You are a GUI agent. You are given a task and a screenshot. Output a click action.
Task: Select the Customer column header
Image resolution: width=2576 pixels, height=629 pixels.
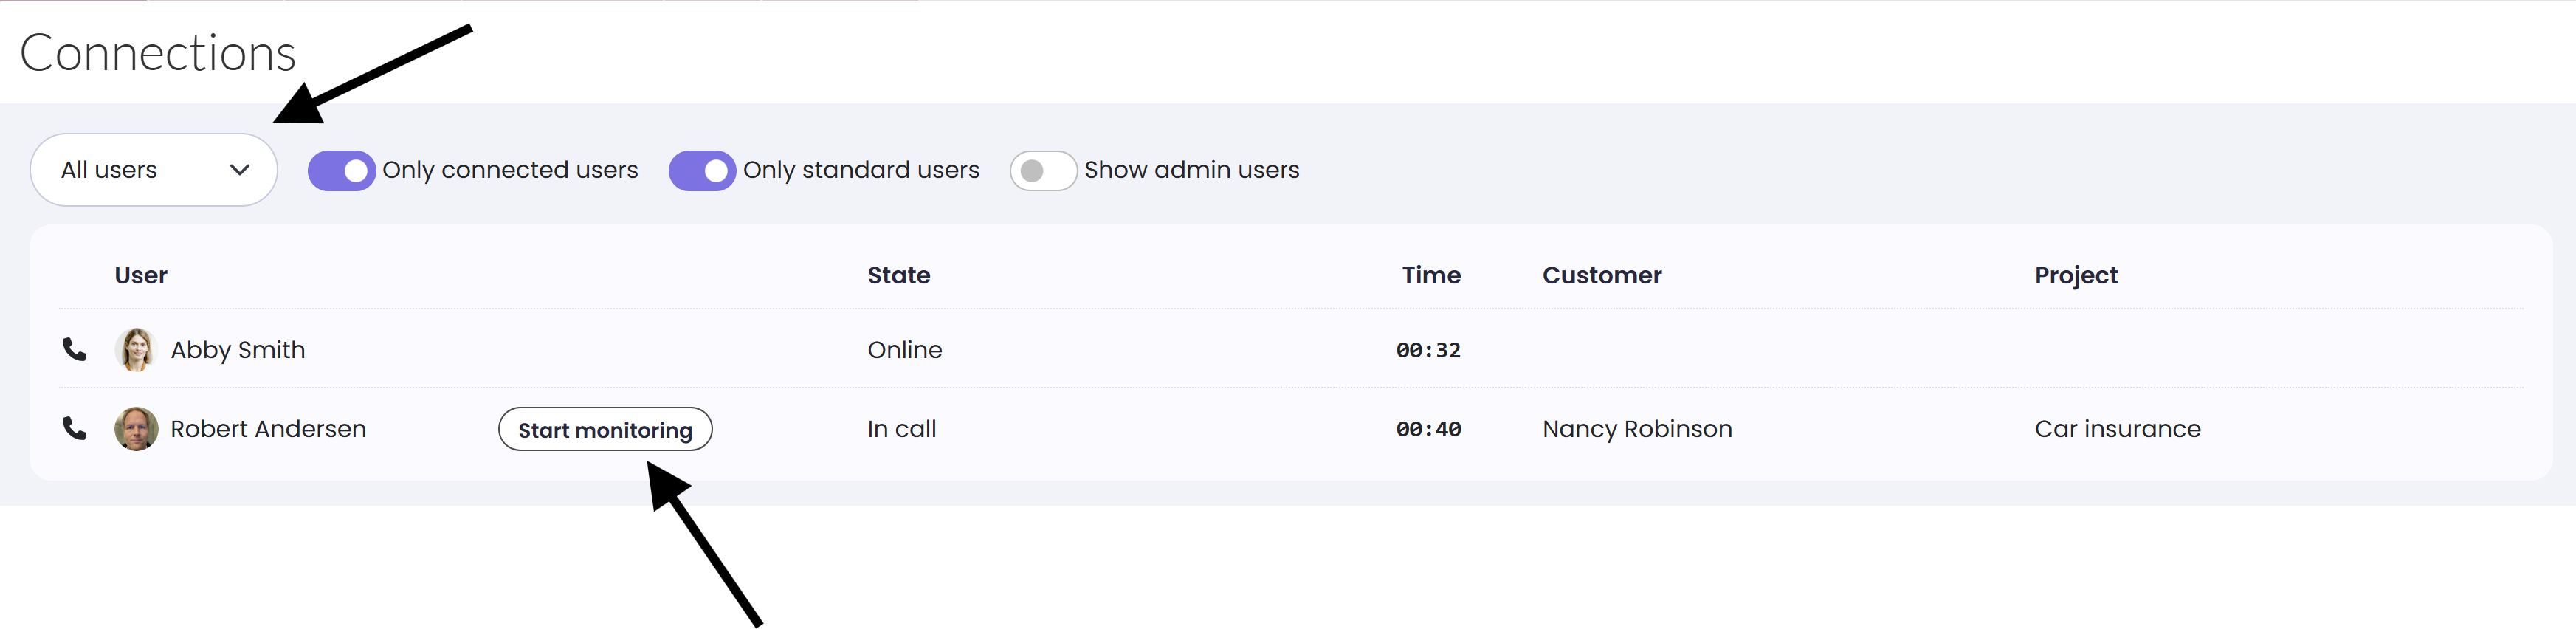[x=1601, y=275]
